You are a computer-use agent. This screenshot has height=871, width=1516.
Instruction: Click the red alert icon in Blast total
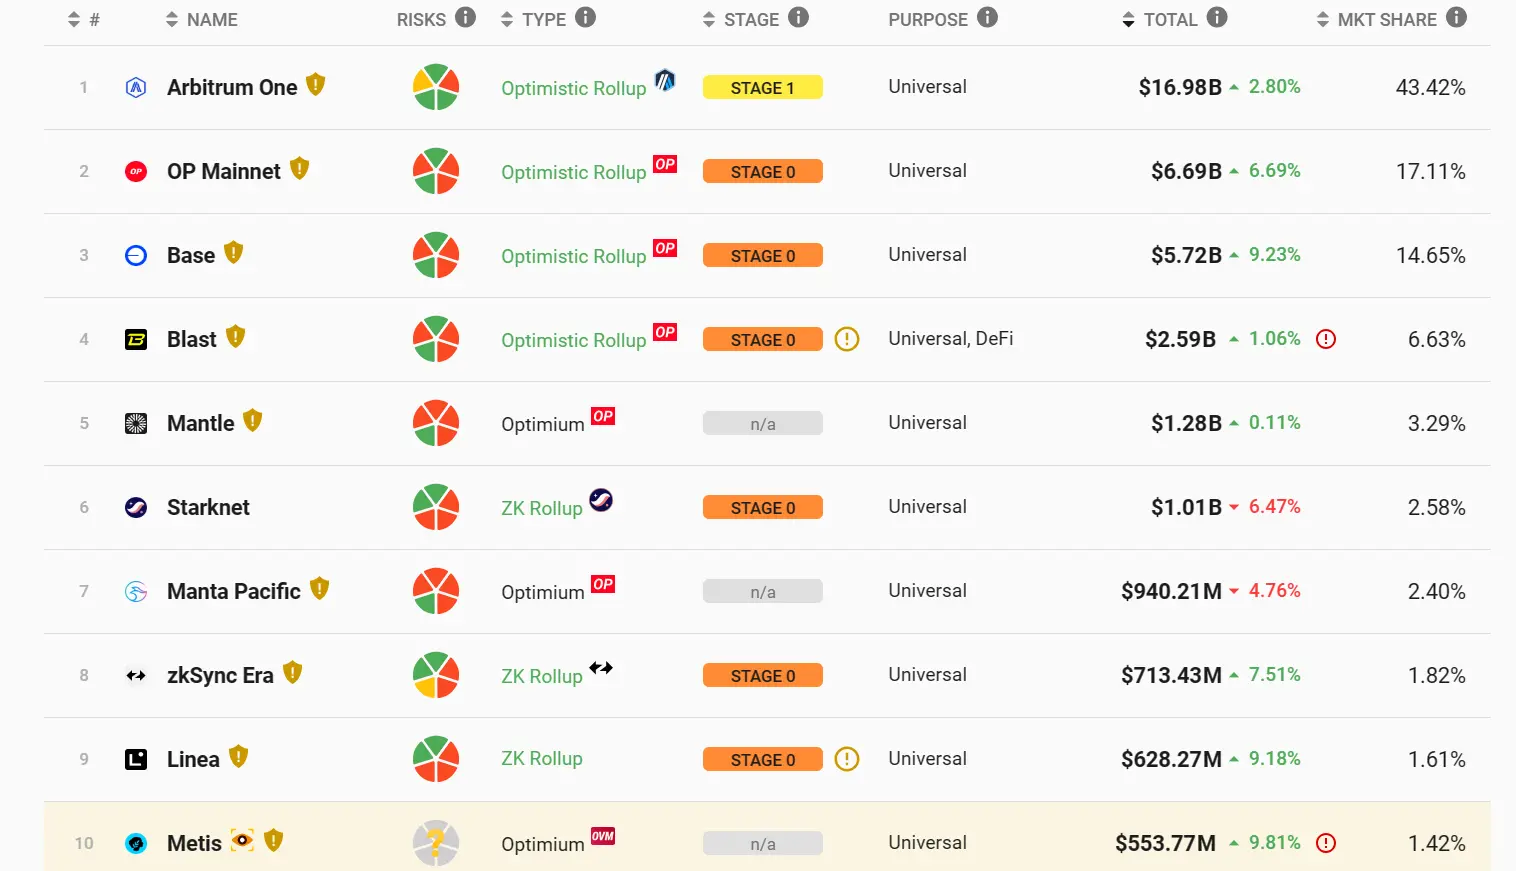click(x=1326, y=339)
